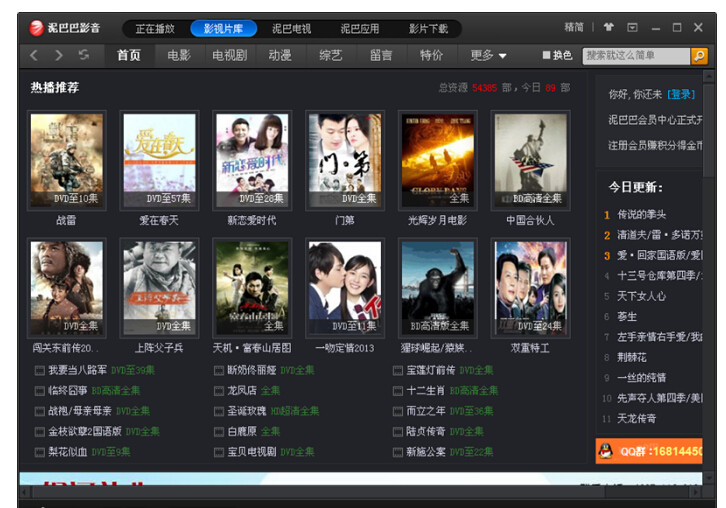Click the 换色 color change swatch
This screenshot has height=508, width=726.
(x=547, y=56)
